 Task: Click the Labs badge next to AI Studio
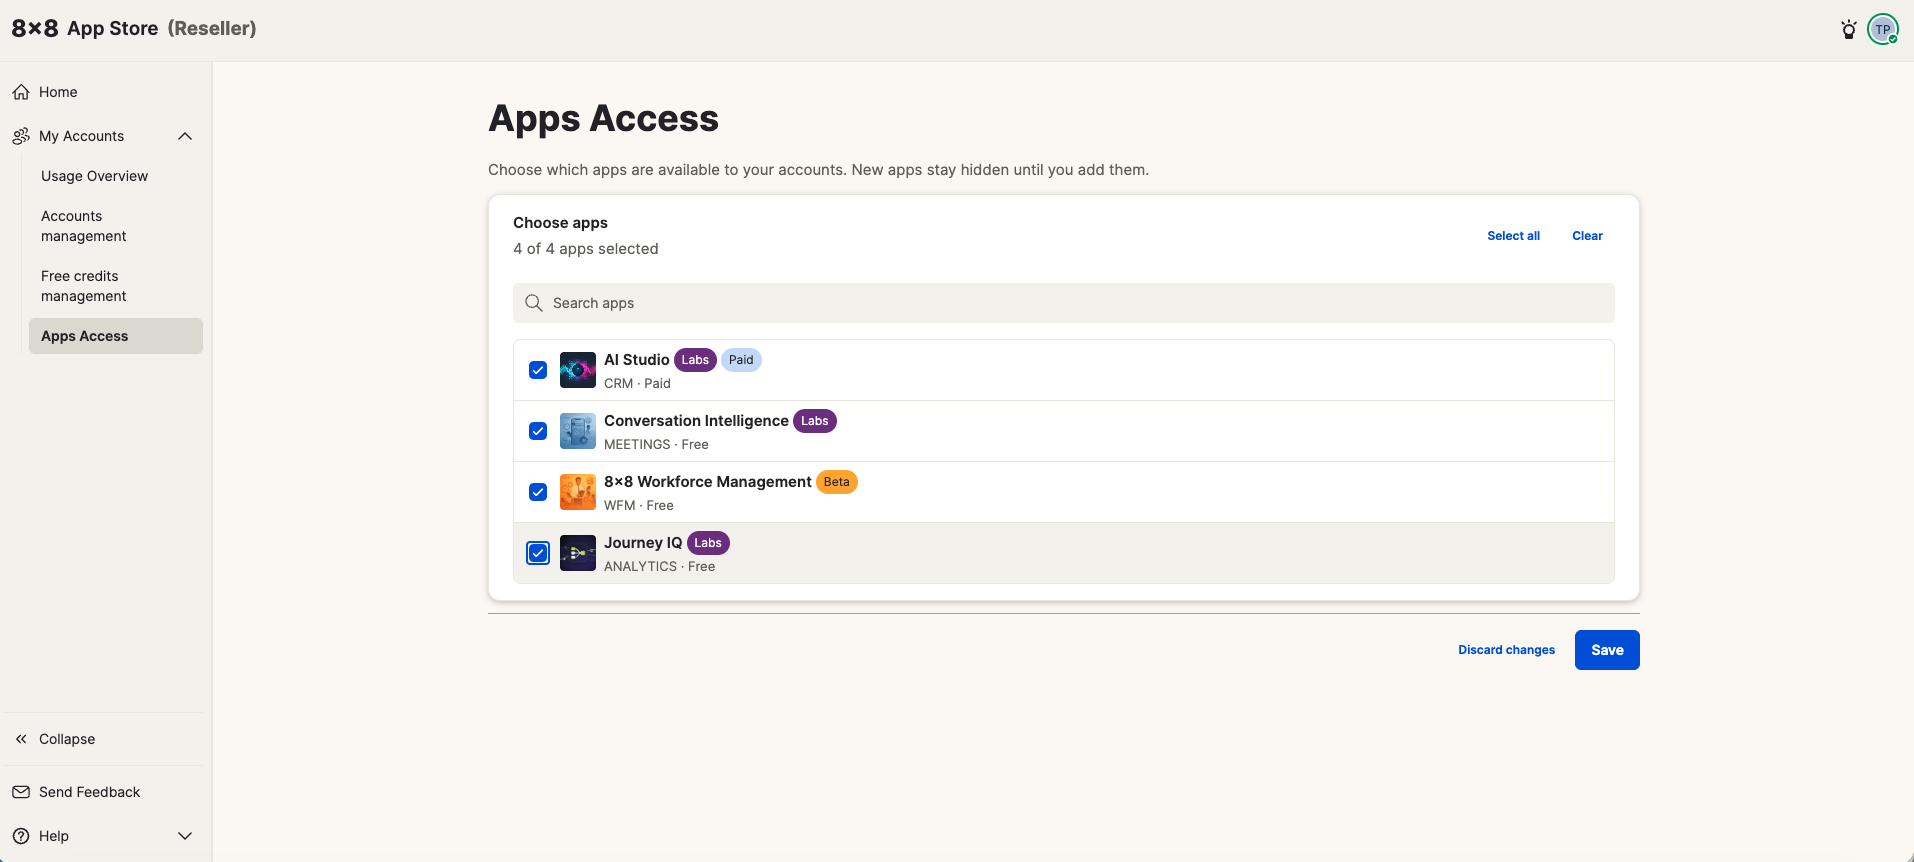click(695, 360)
